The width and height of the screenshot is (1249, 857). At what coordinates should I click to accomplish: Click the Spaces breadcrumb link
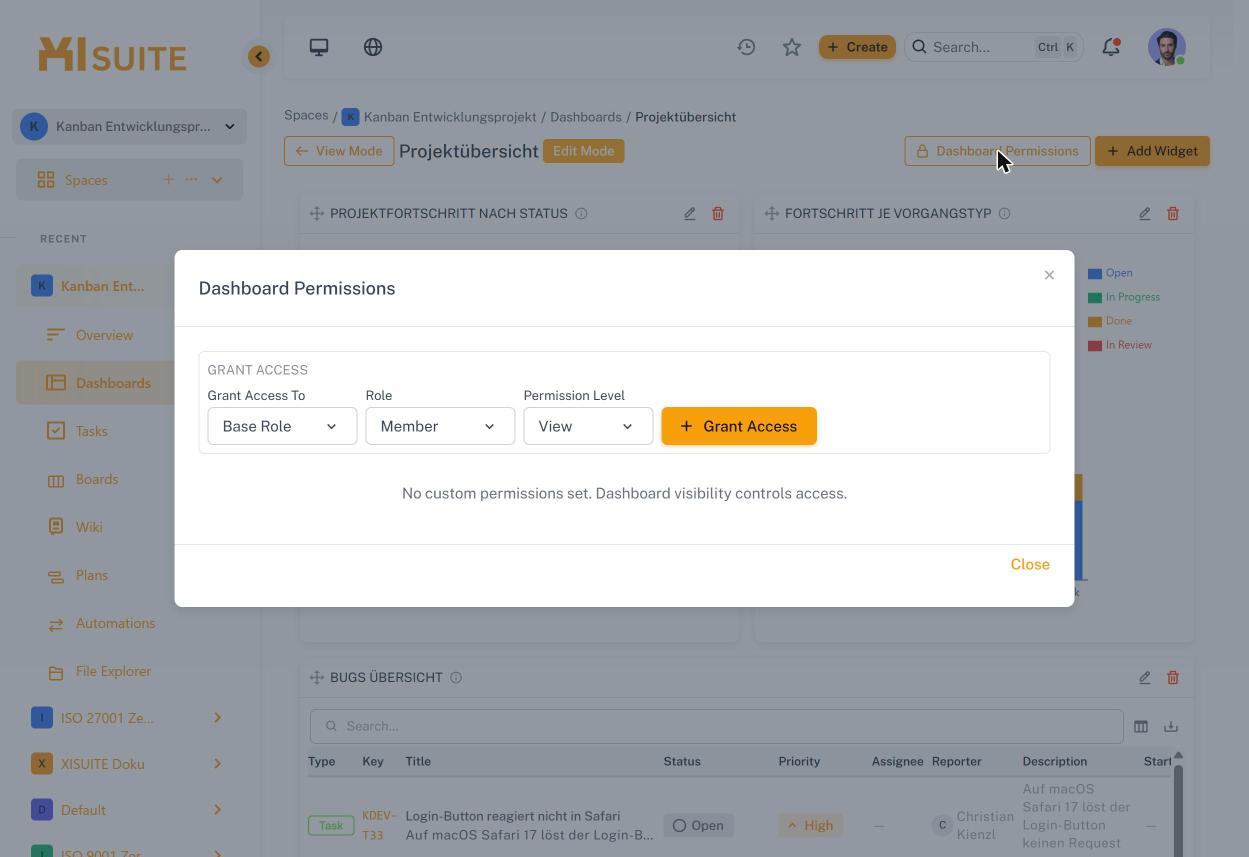pos(306,115)
